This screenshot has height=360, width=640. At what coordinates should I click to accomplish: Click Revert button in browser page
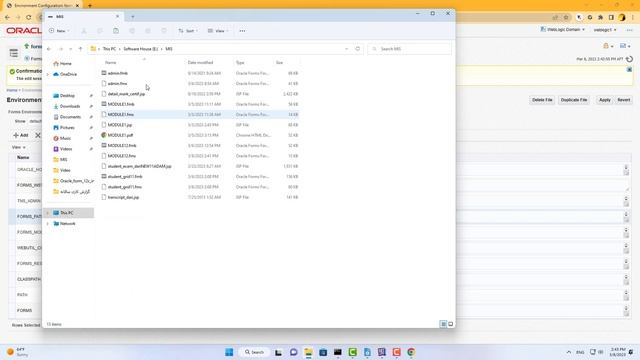[624, 100]
